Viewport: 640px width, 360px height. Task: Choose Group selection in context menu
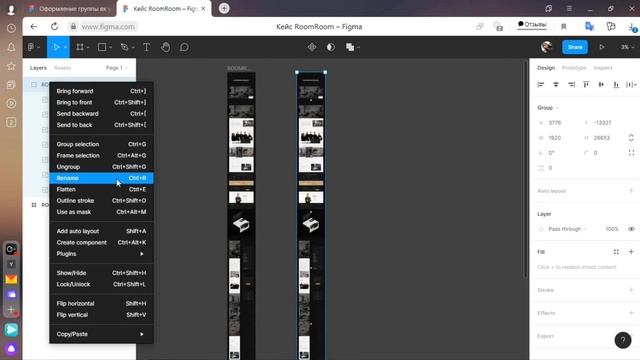(101, 144)
